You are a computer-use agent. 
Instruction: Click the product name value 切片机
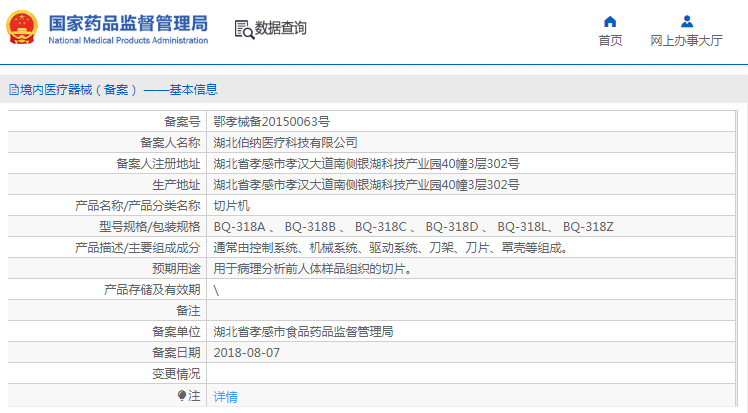tap(230, 205)
